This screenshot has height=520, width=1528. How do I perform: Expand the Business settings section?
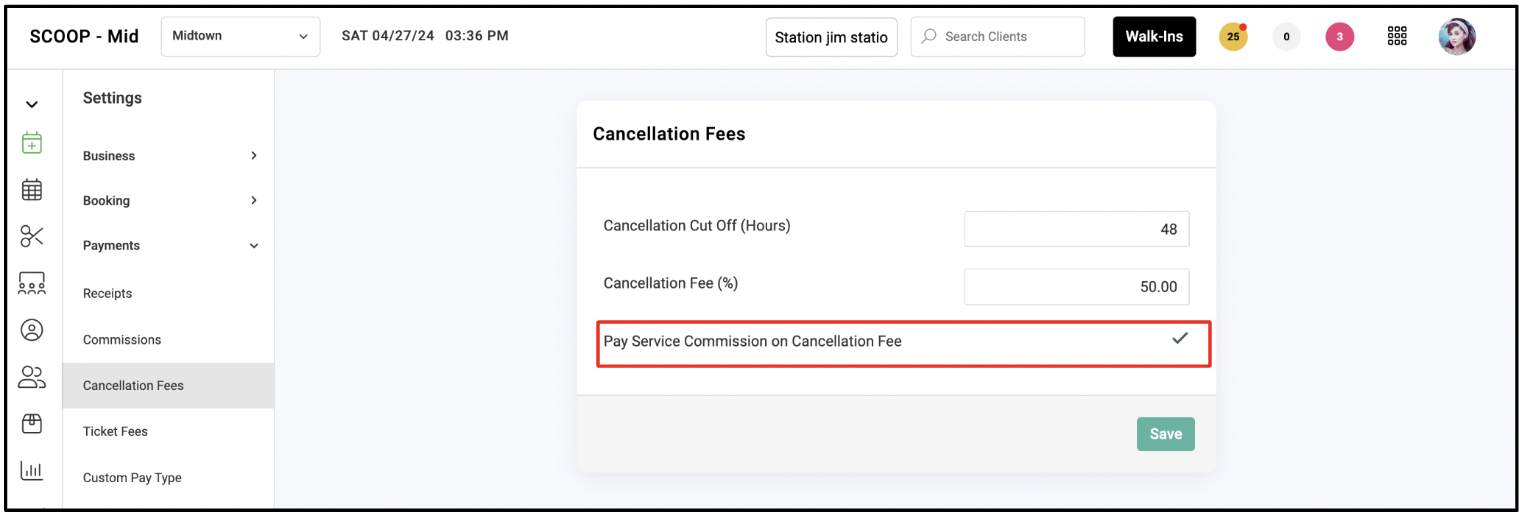coord(170,156)
